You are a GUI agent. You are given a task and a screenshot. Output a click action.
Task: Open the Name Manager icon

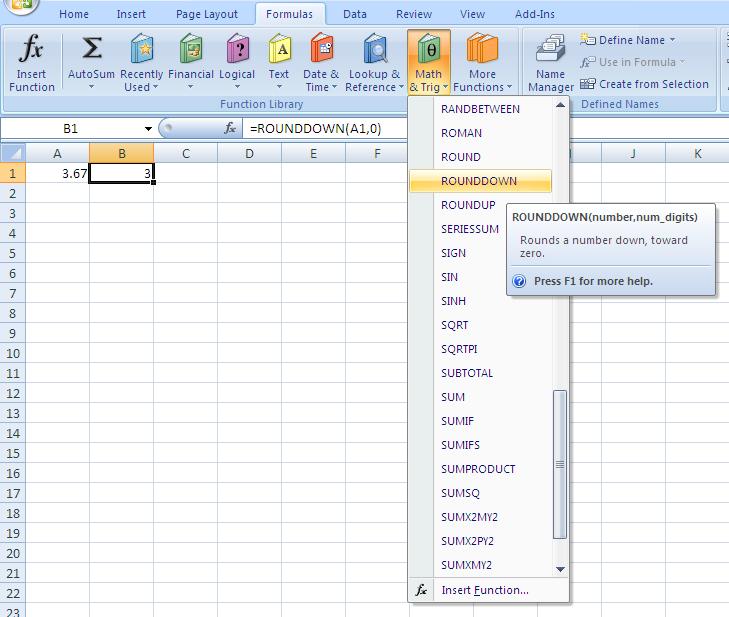click(550, 48)
